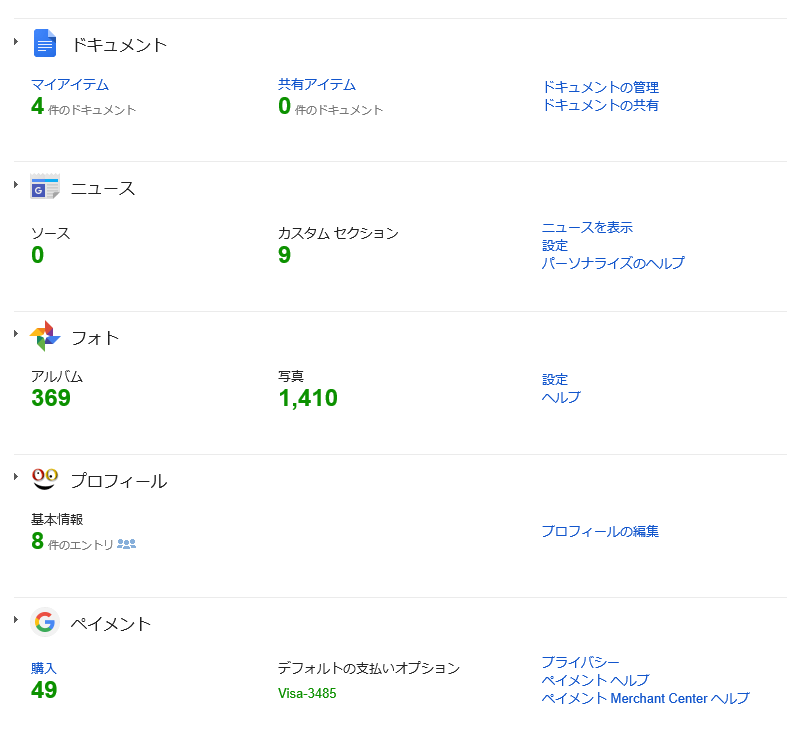Open the ニュースを表示 link
This screenshot has height=740, width=787.
(587, 228)
